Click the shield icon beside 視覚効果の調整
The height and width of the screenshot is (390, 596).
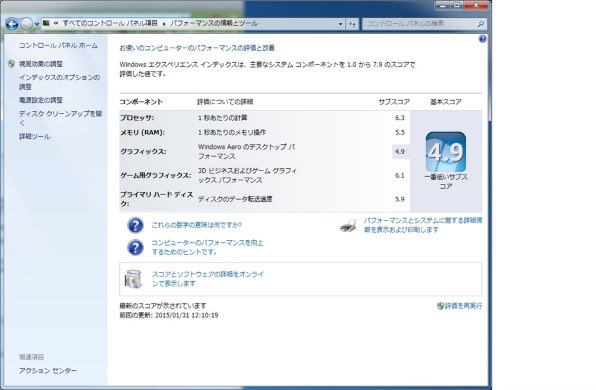point(11,63)
